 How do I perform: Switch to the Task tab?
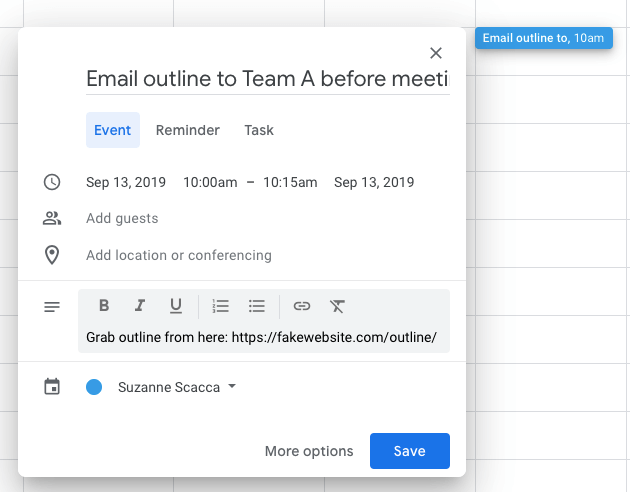pyautogui.click(x=259, y=130)
